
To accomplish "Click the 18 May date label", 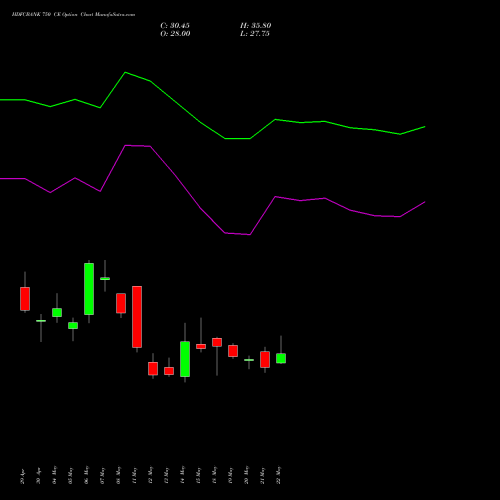I will point(214,475).
